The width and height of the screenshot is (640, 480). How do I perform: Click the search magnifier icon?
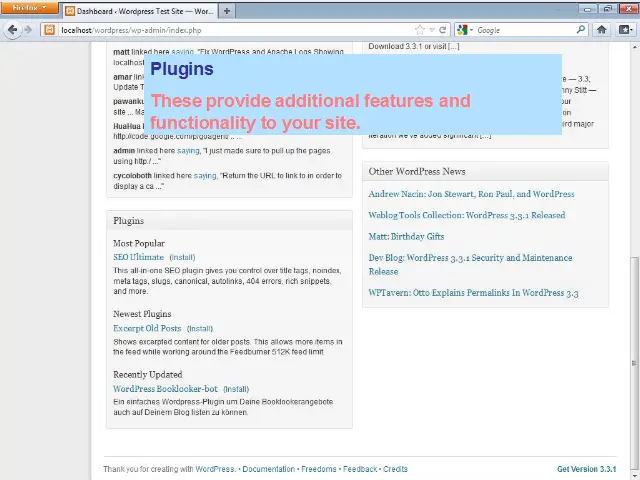581,29
